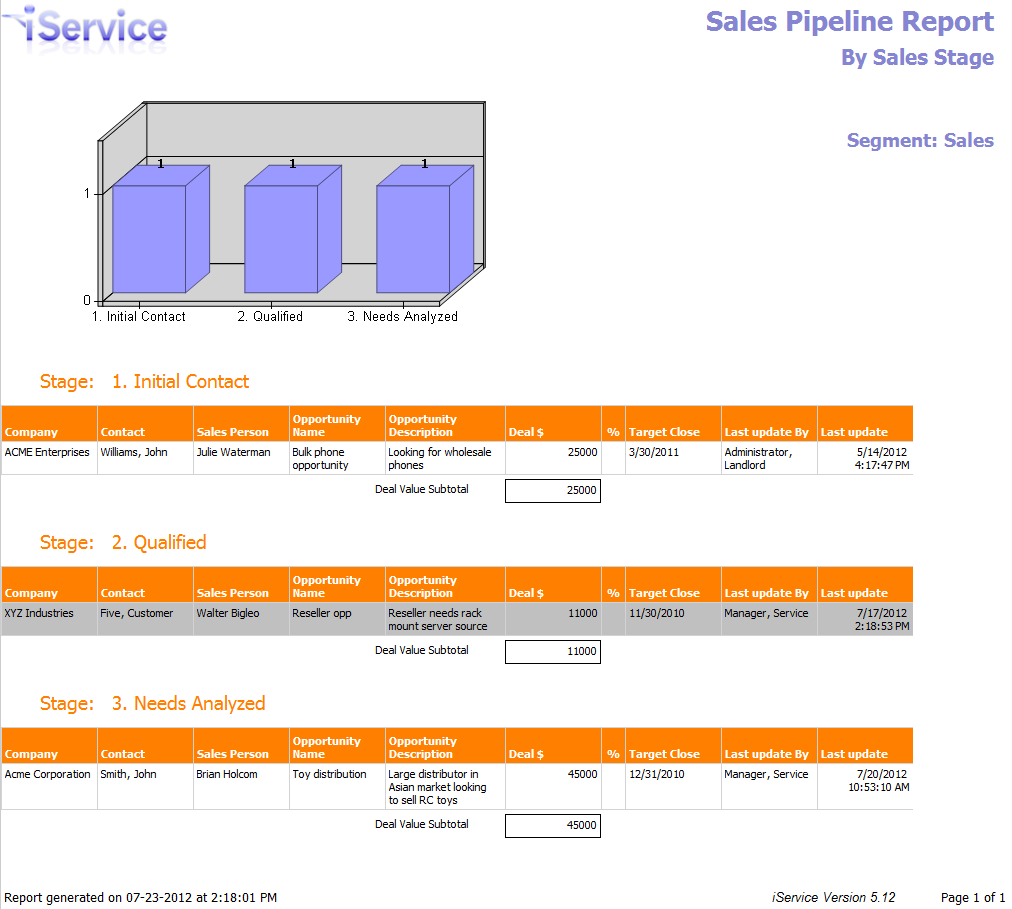Click the Stage: 2. Qualified heading
The image size is (1012, 909).
click(x=123, y=542)
